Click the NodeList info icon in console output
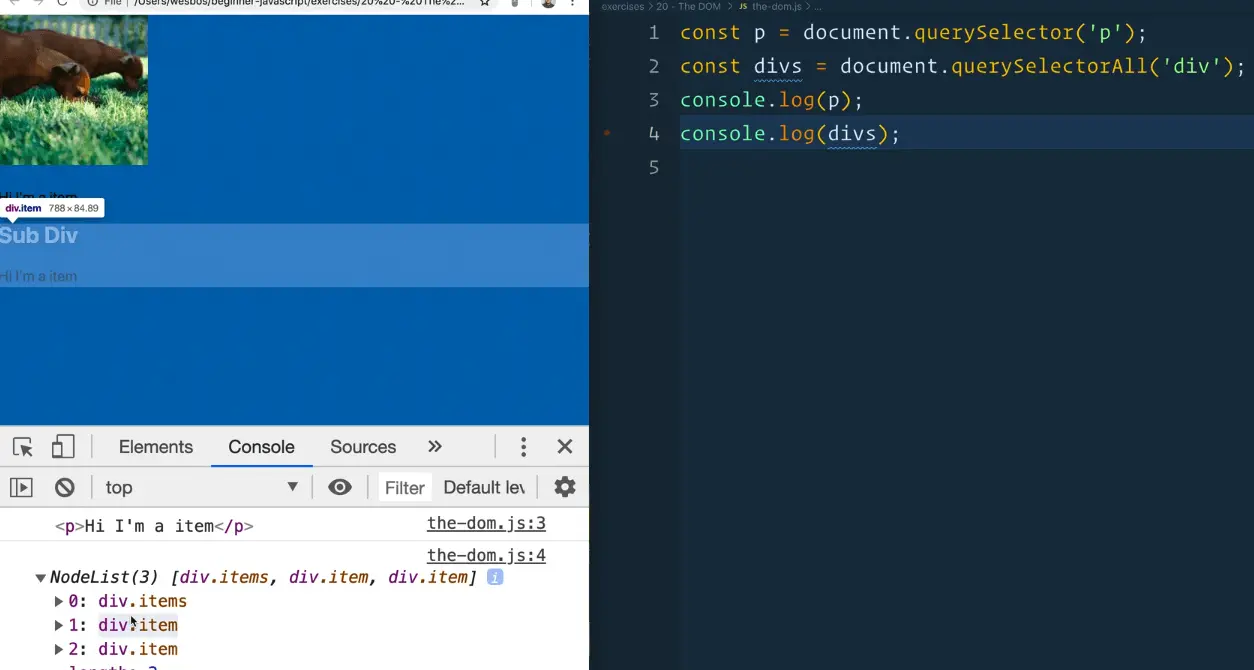 pyautogui.click(x=494, y=577)
